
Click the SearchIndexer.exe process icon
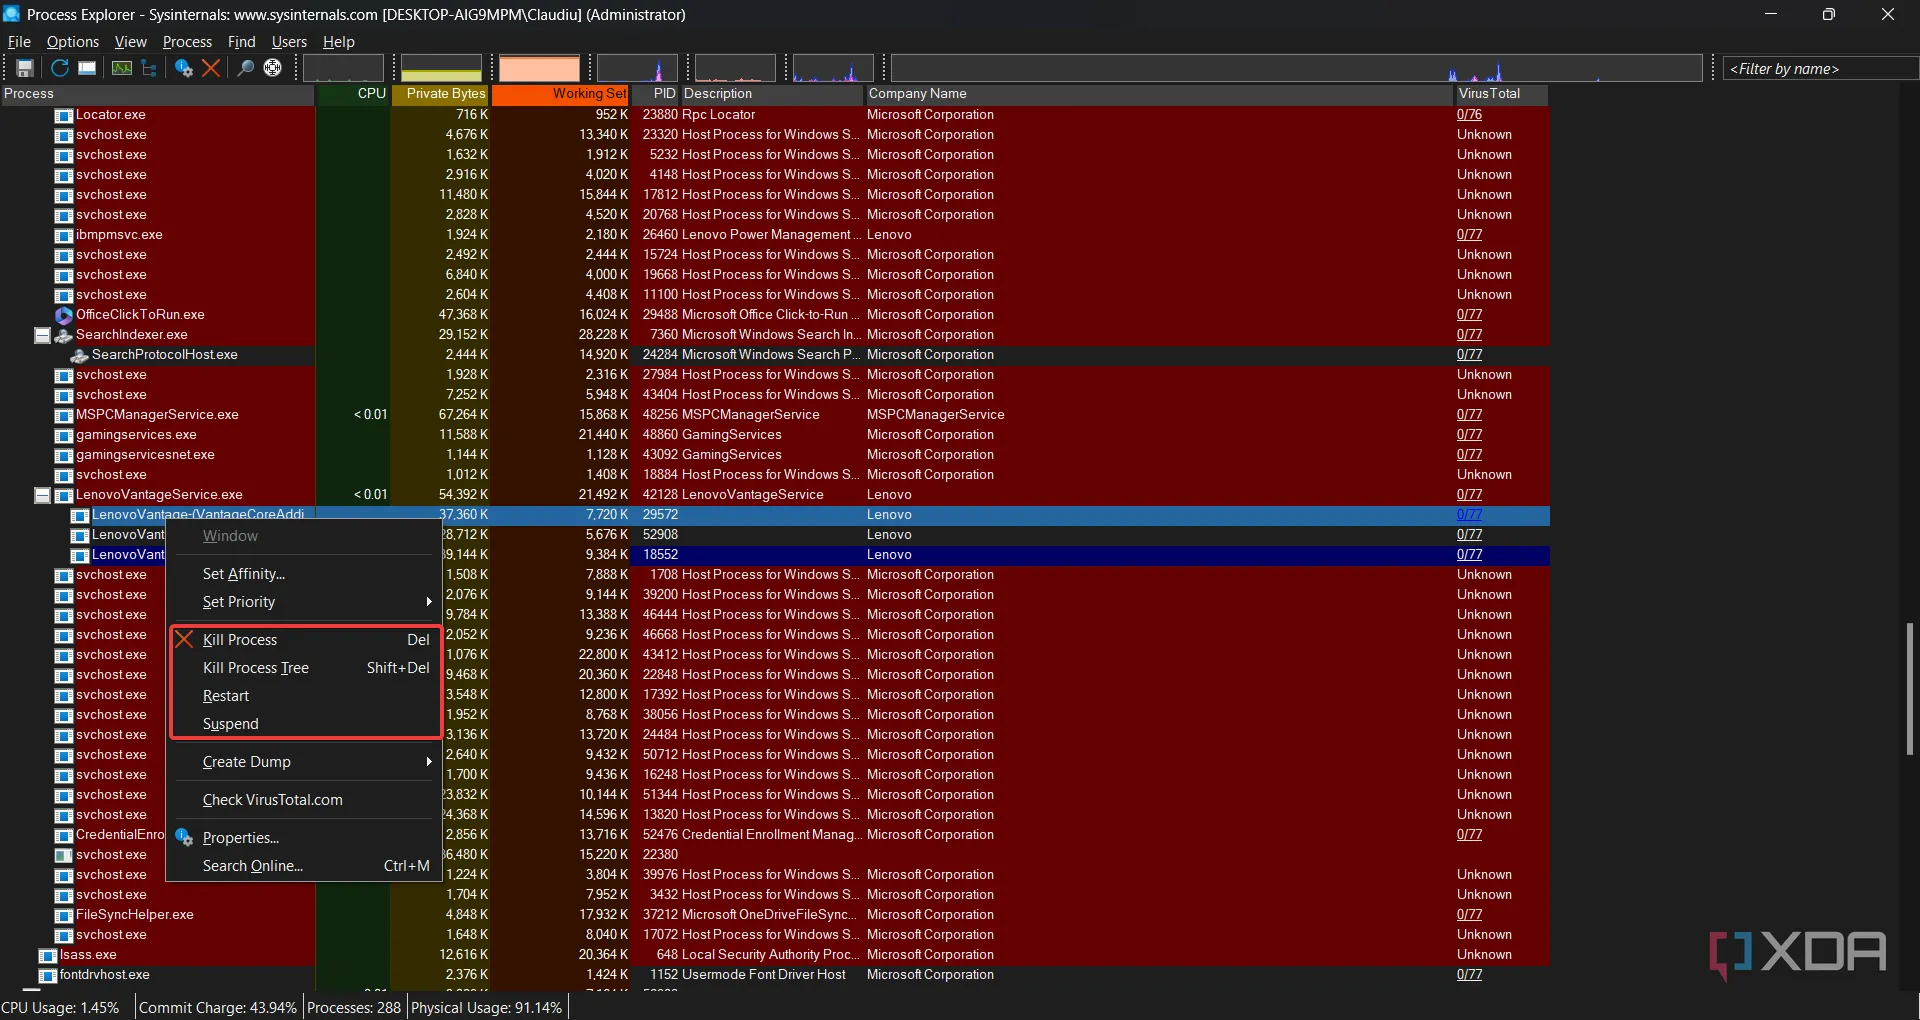(64, 335)
